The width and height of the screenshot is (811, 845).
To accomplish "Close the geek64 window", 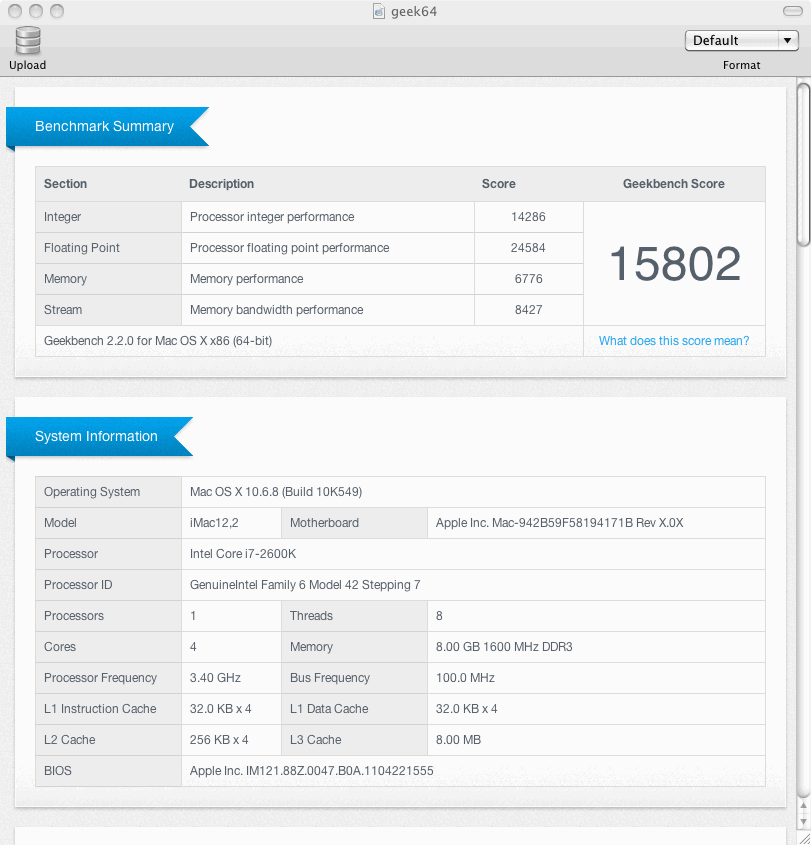I will click(x=13, y=11).
